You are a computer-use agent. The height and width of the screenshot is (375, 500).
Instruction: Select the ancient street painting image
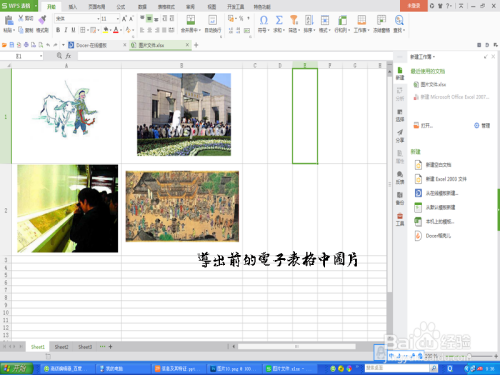(182, 206)
